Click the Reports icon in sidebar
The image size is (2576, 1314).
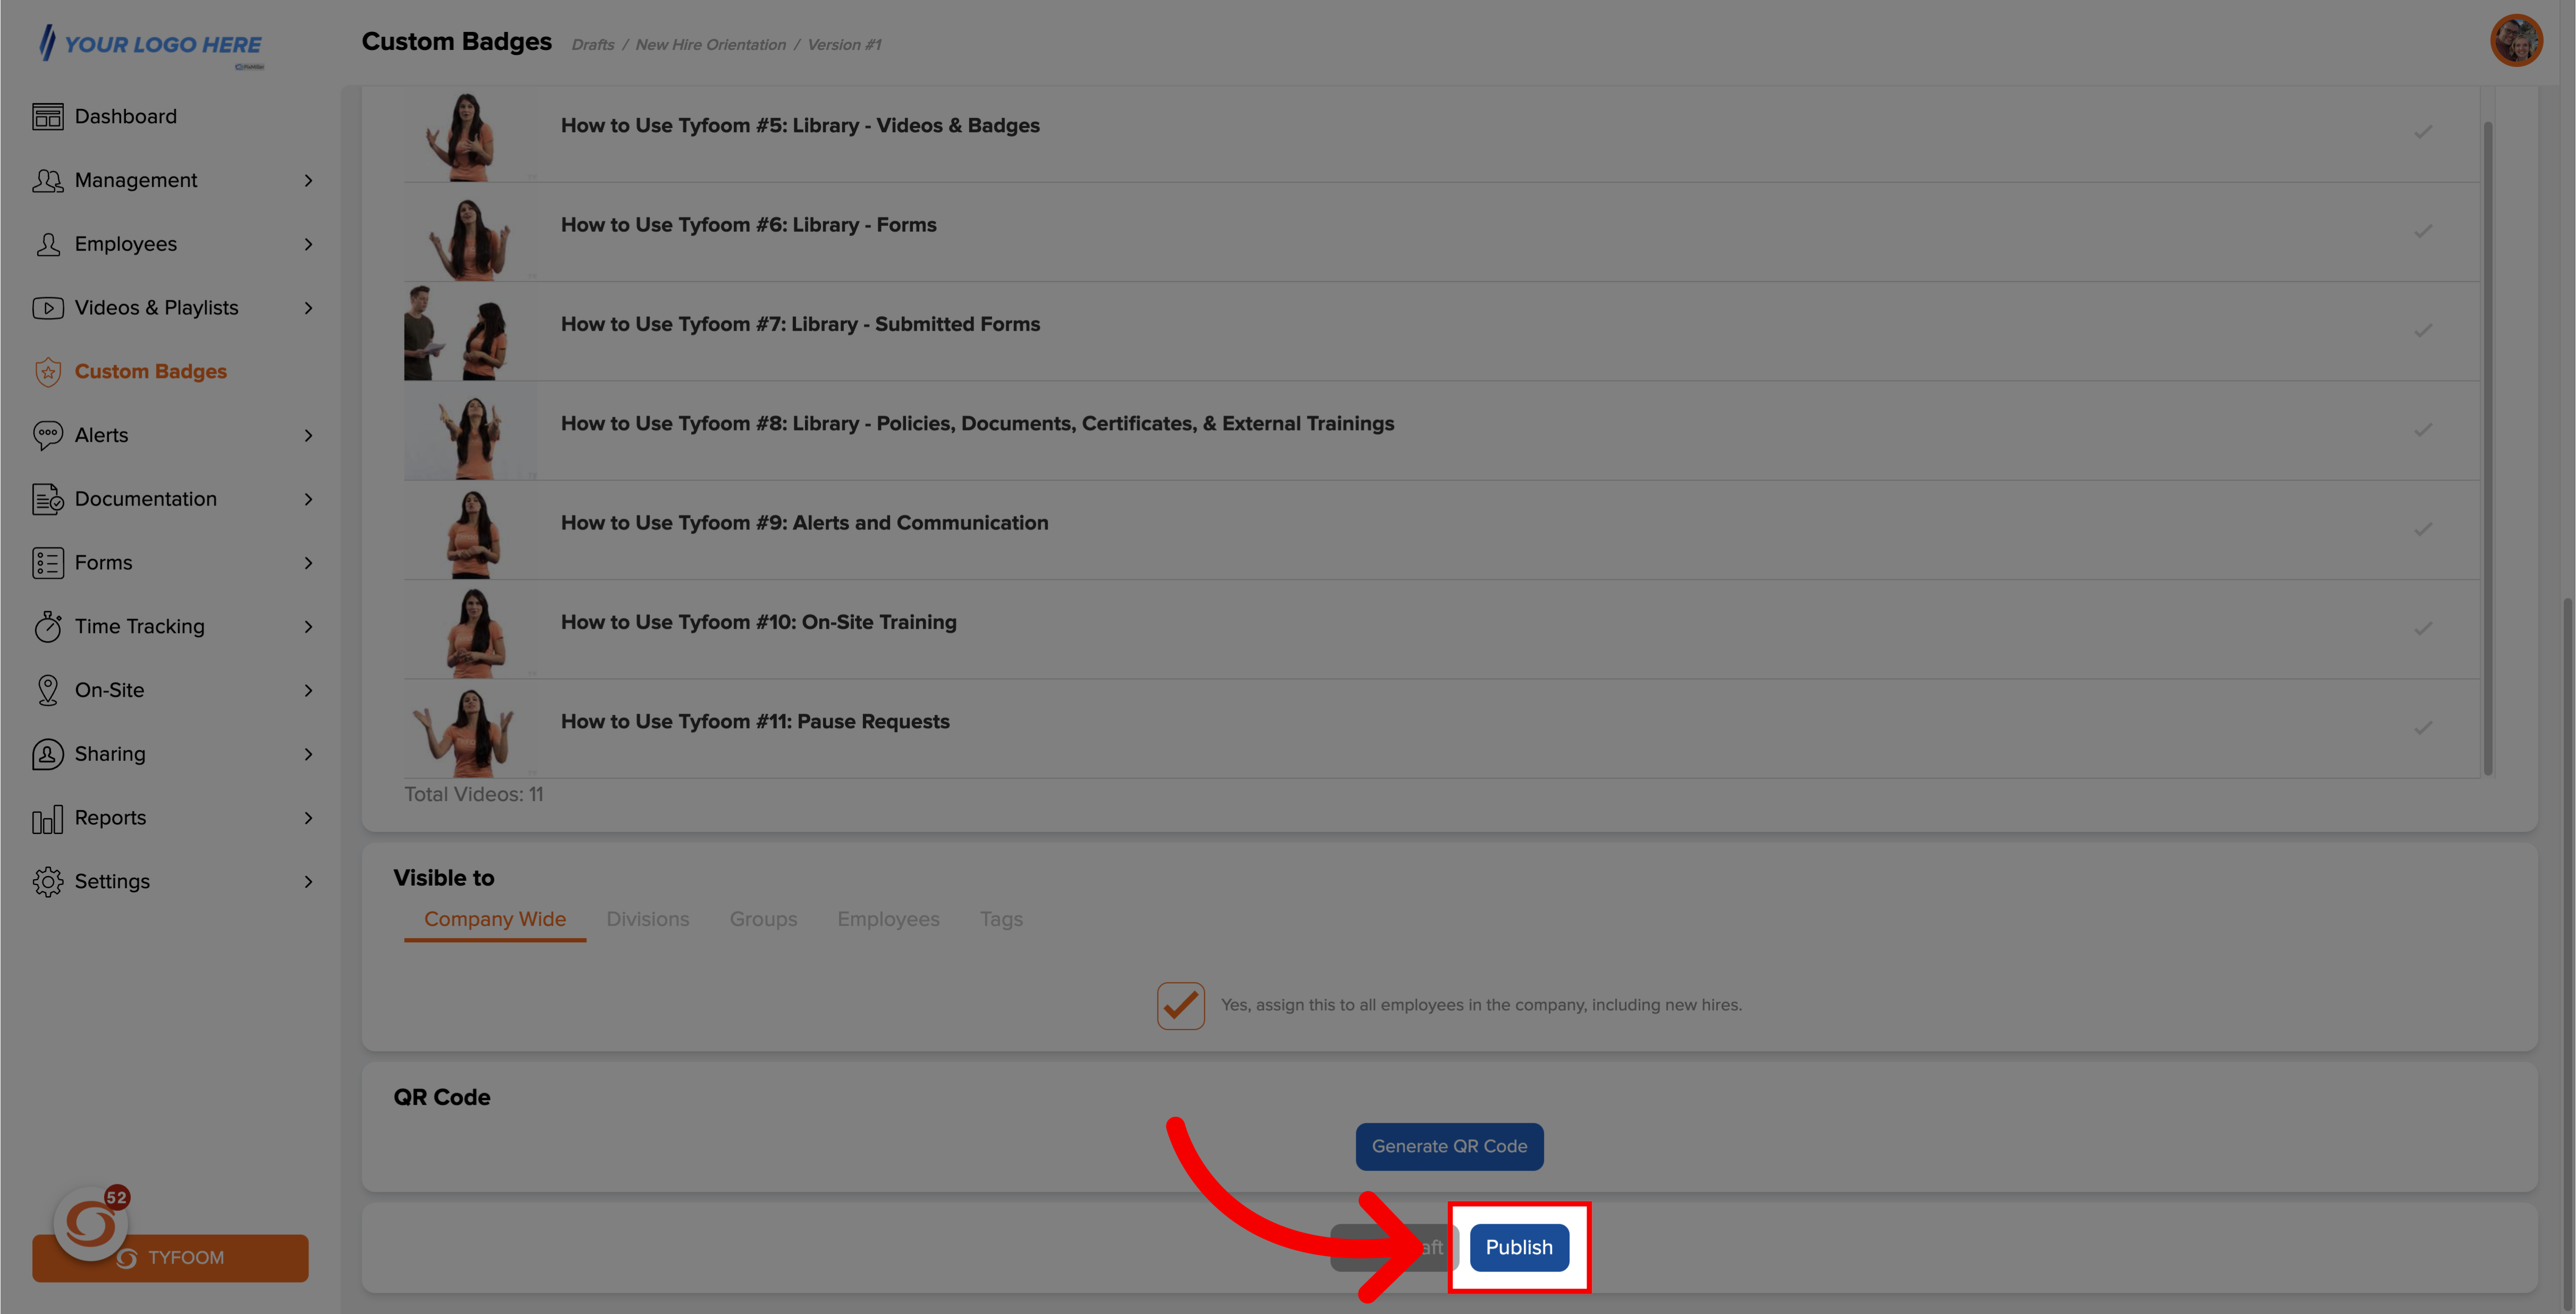click(45, 818)
